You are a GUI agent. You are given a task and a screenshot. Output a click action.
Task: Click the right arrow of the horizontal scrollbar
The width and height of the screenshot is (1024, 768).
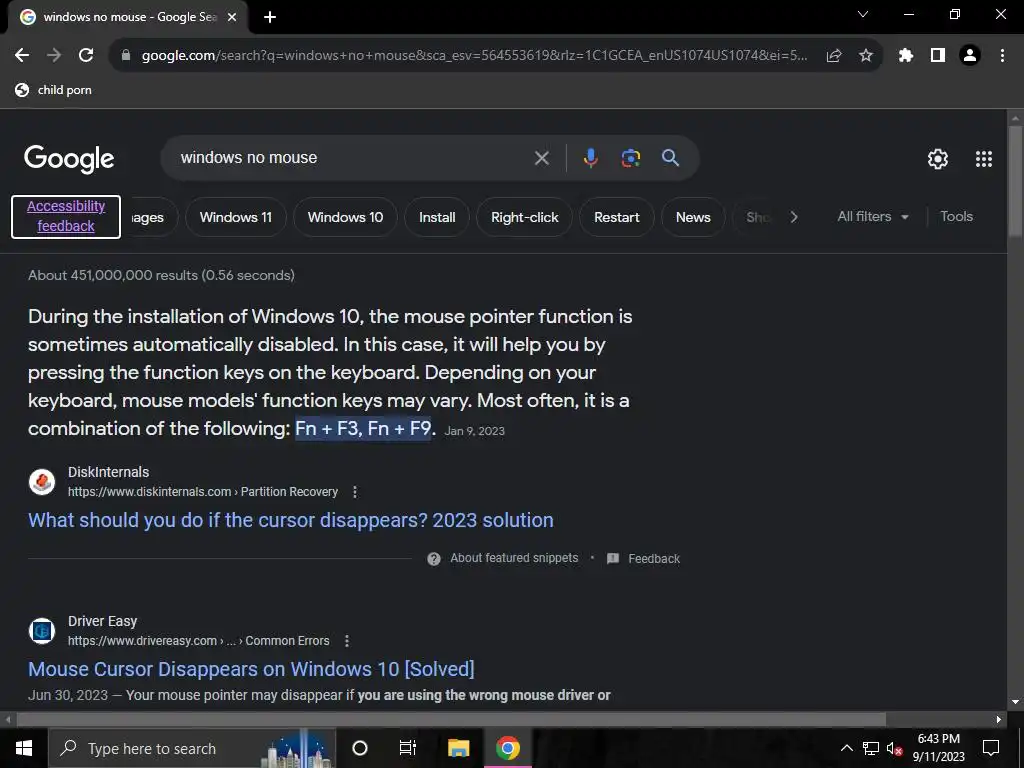(x=999, y=720)
